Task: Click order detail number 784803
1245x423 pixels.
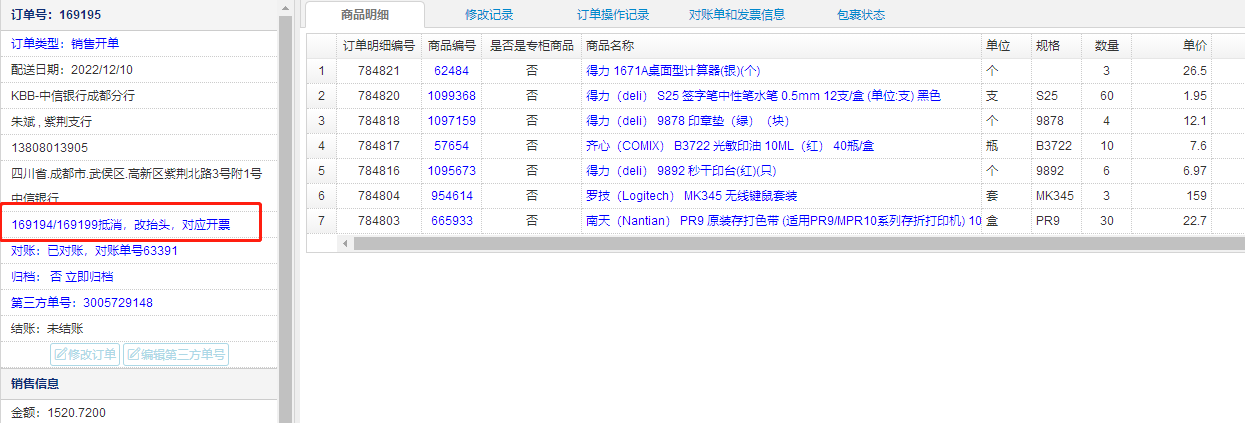Action: click(378, 221)
